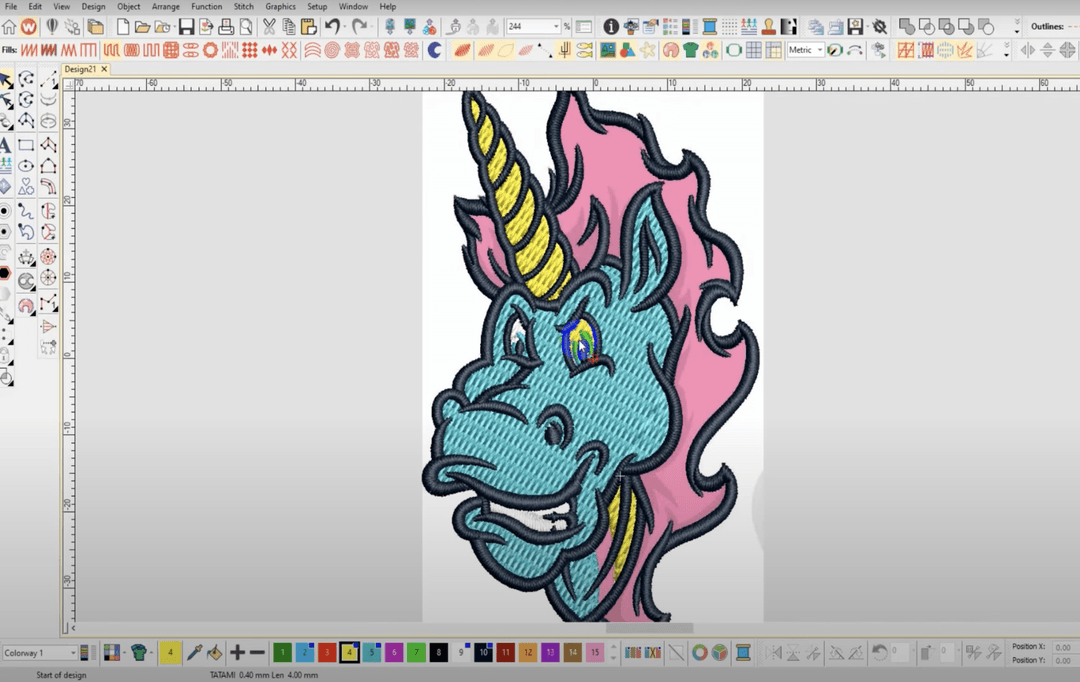The height and width of the screenshot is (682, 1080).
Task: Click the print preview magnifier icon
Action: [x=246, y=27]
